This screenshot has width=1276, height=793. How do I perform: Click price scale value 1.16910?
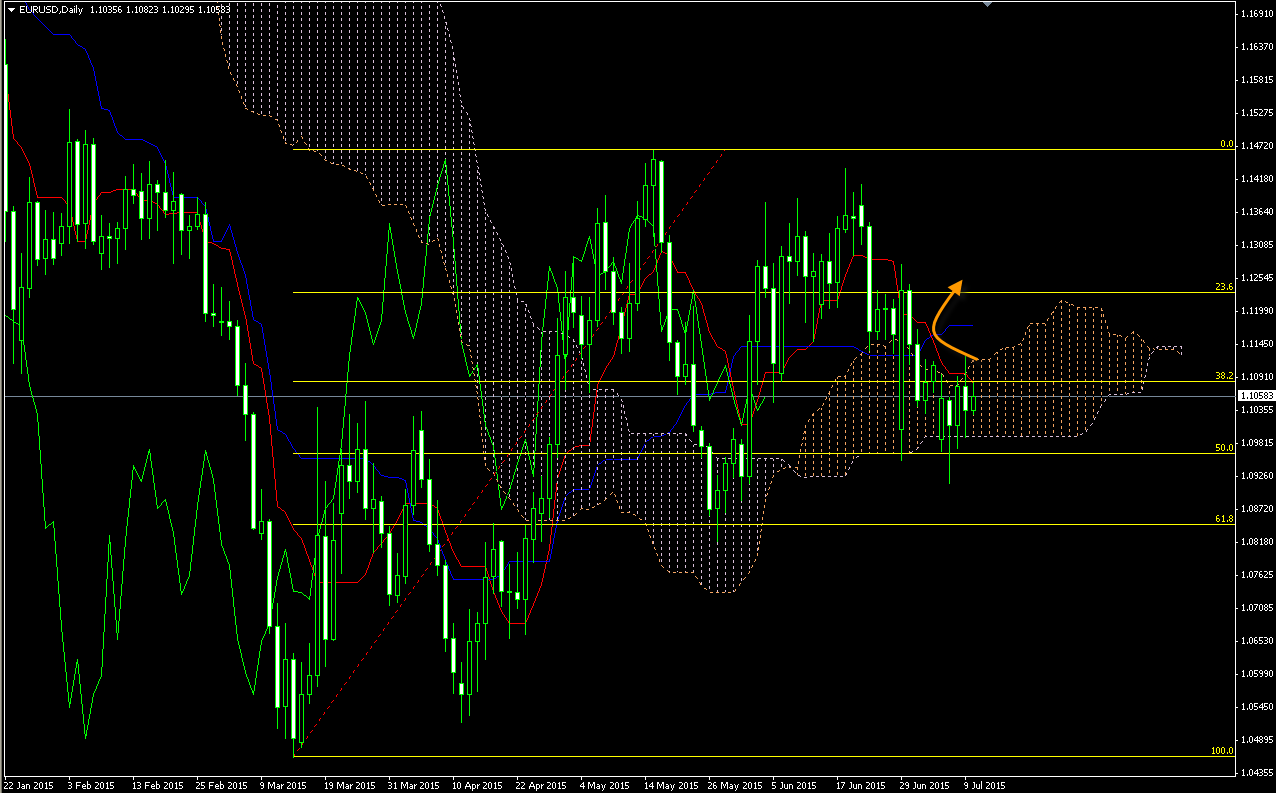1257,15
